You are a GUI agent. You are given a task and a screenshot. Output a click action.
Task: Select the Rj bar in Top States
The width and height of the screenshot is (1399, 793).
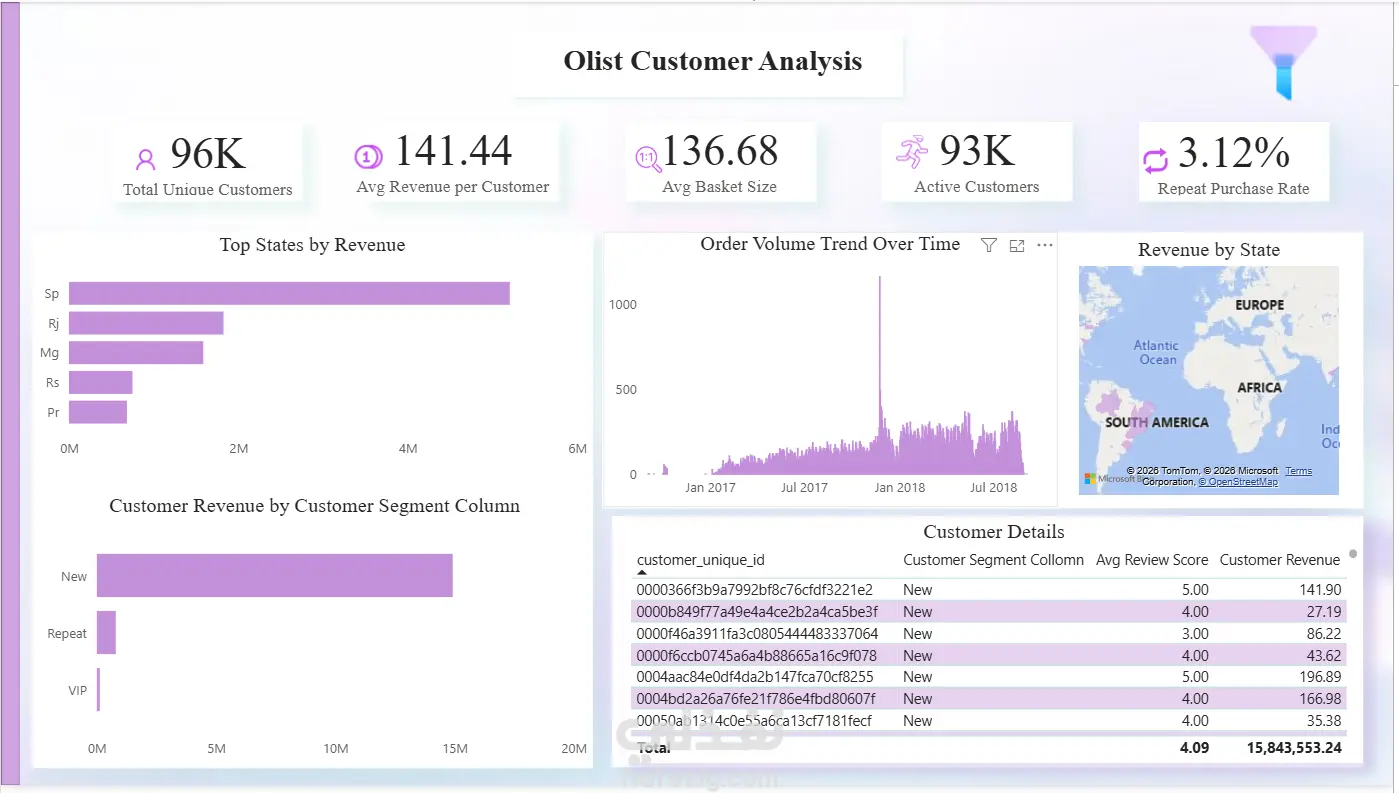146,323
